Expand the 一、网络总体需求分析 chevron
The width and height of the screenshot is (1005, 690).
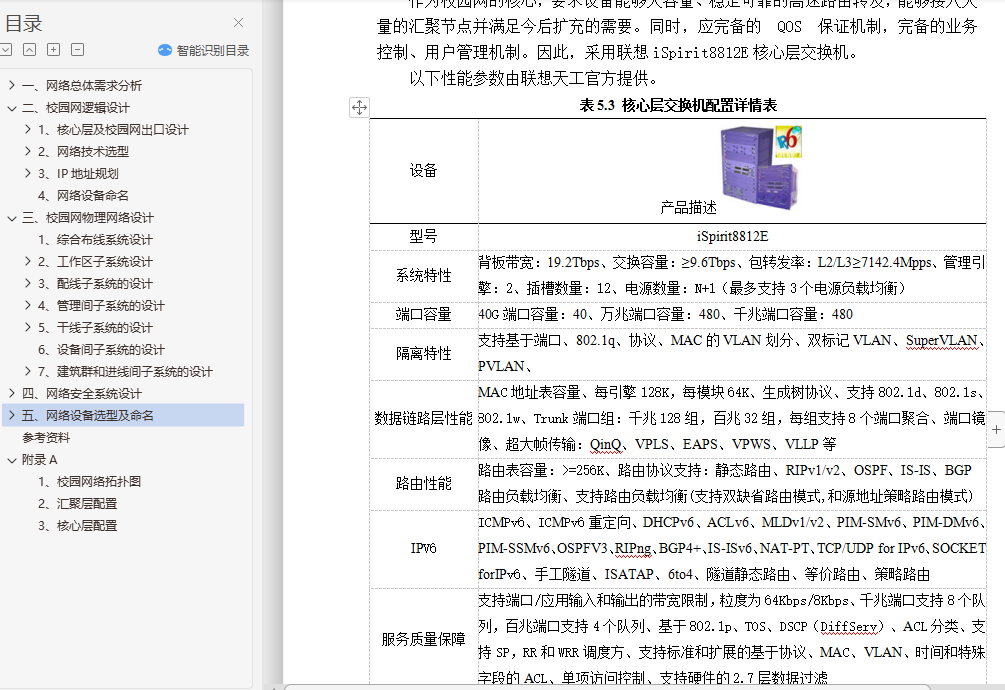(12, 85)
